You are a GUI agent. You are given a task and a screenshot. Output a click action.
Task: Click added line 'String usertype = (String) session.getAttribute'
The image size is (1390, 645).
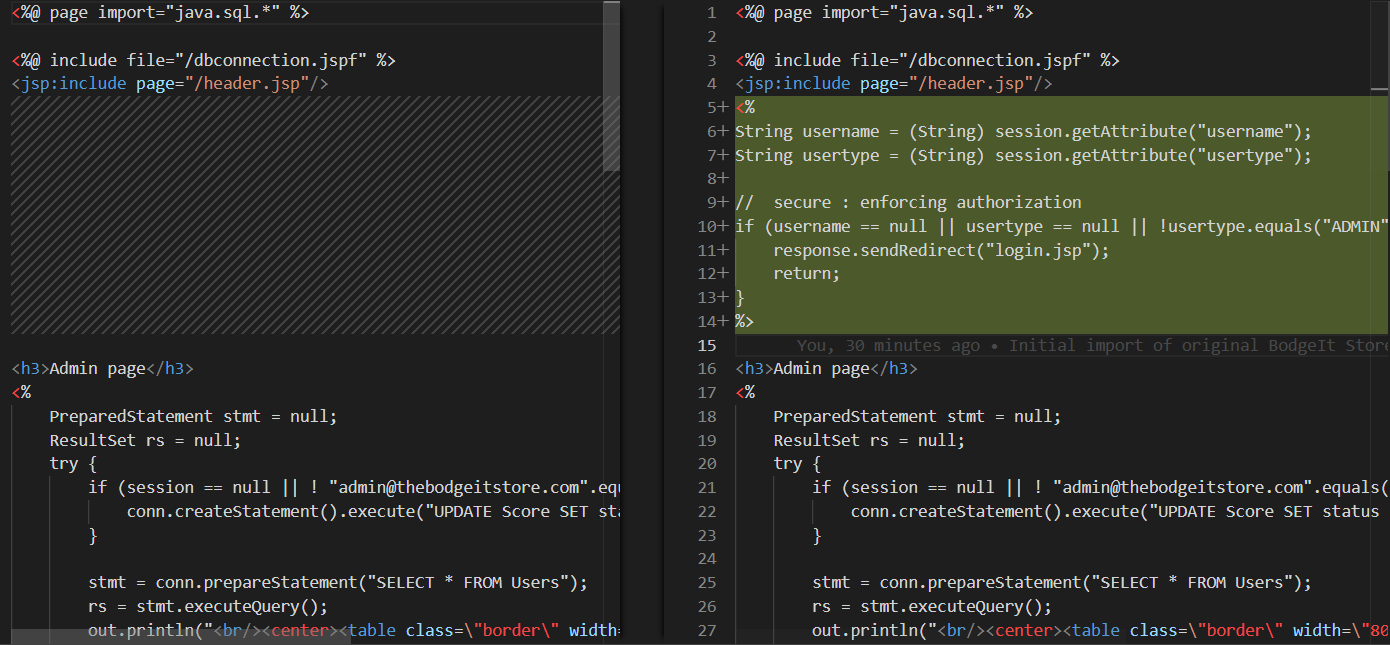click(x=1023, y=155)
